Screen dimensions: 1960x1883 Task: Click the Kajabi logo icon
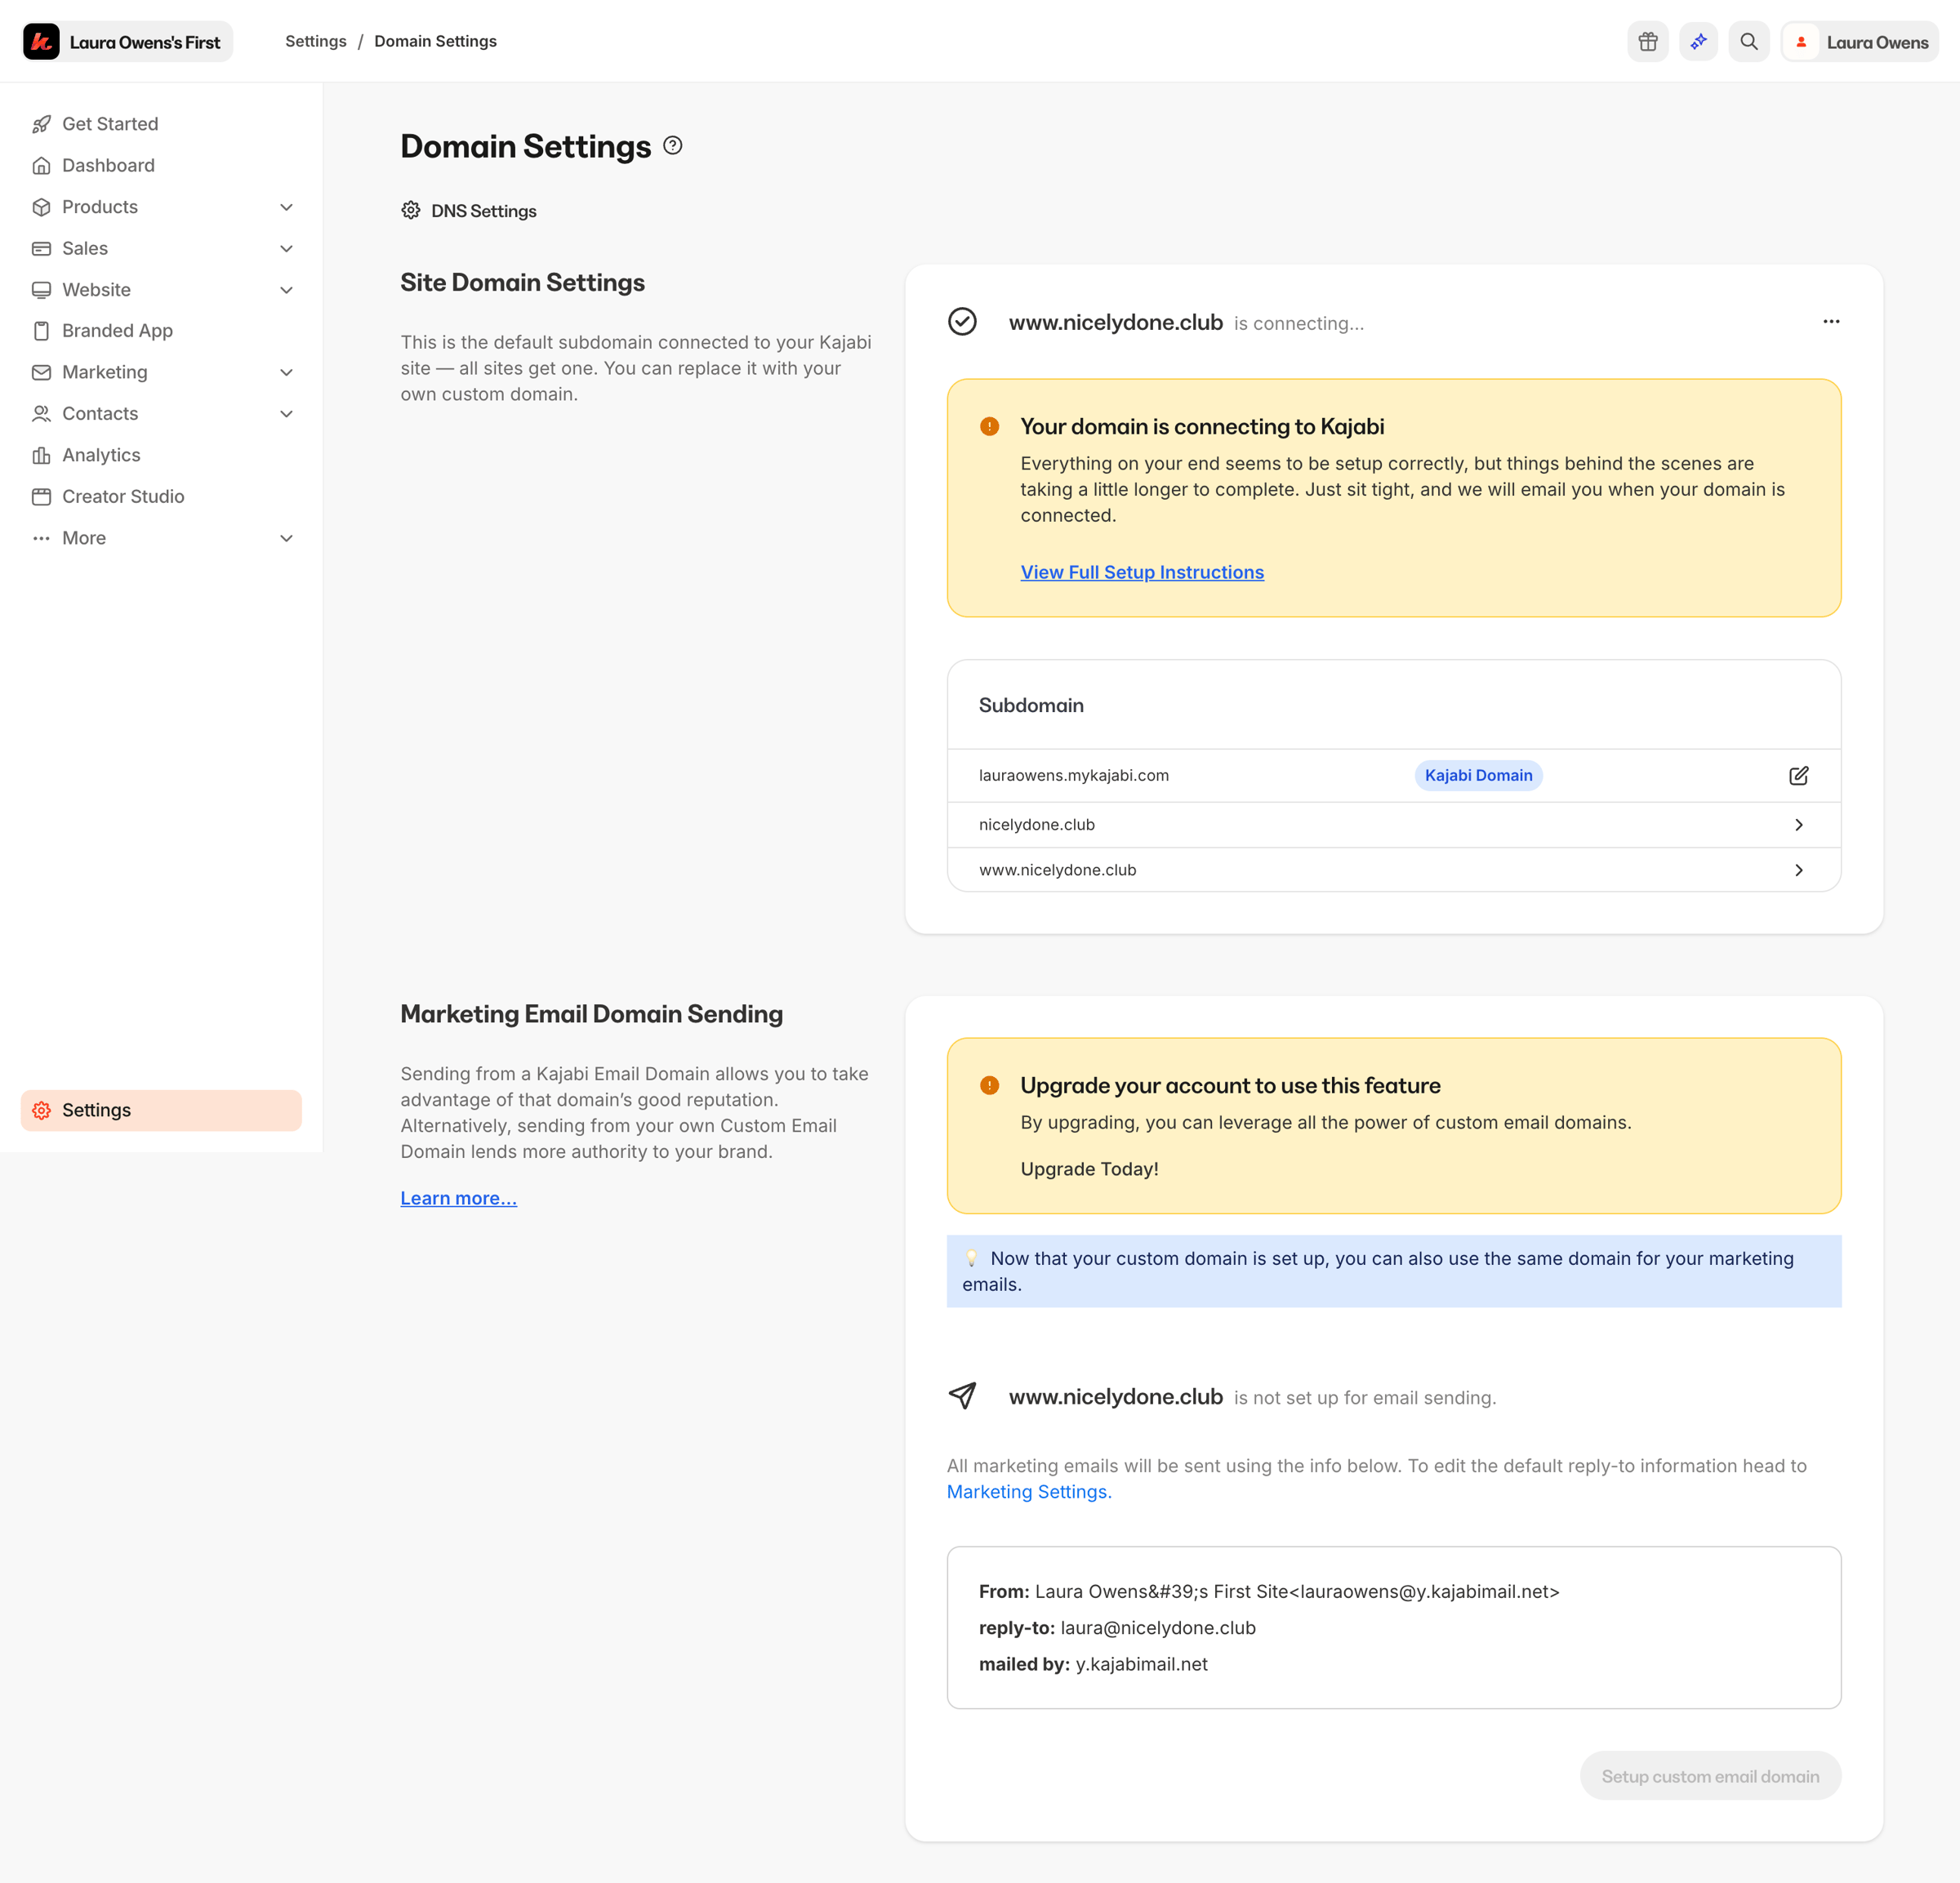[41, 42]
